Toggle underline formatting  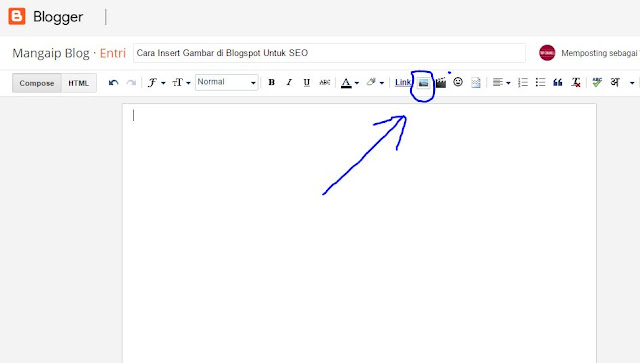(307, 82)
